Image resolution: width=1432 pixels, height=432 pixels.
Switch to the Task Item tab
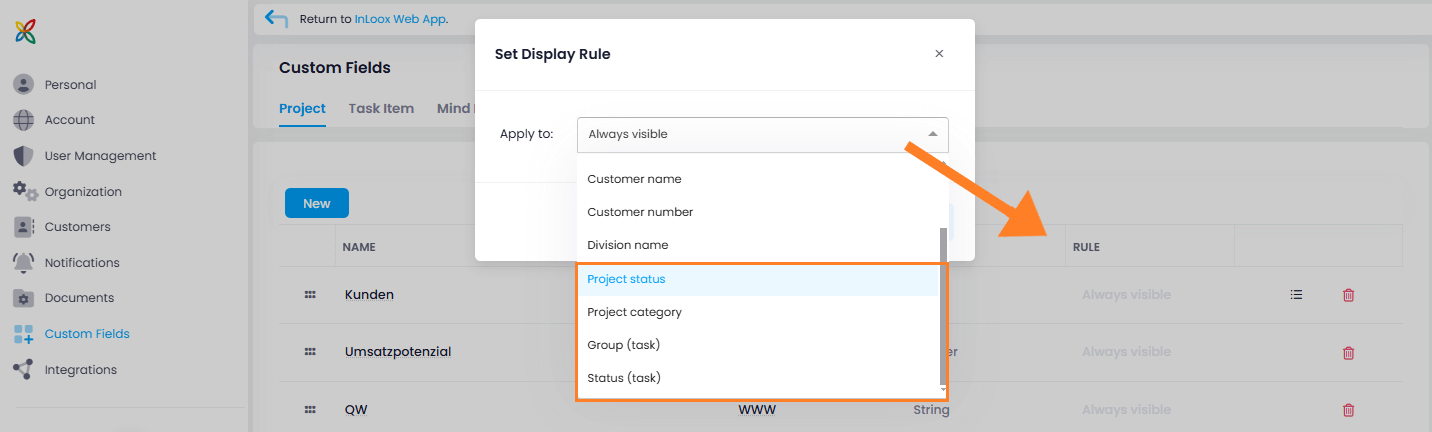point(381,108)
